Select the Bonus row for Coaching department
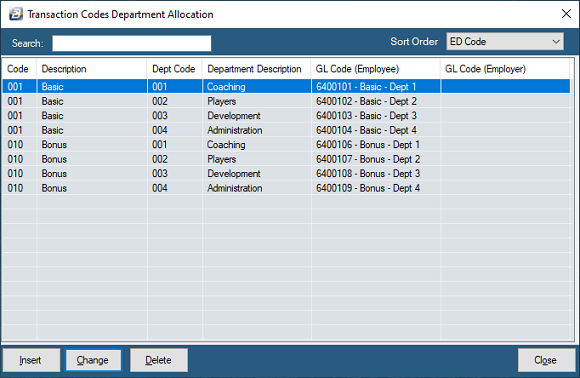The image size is (580, 378). [x=286, y=145]
